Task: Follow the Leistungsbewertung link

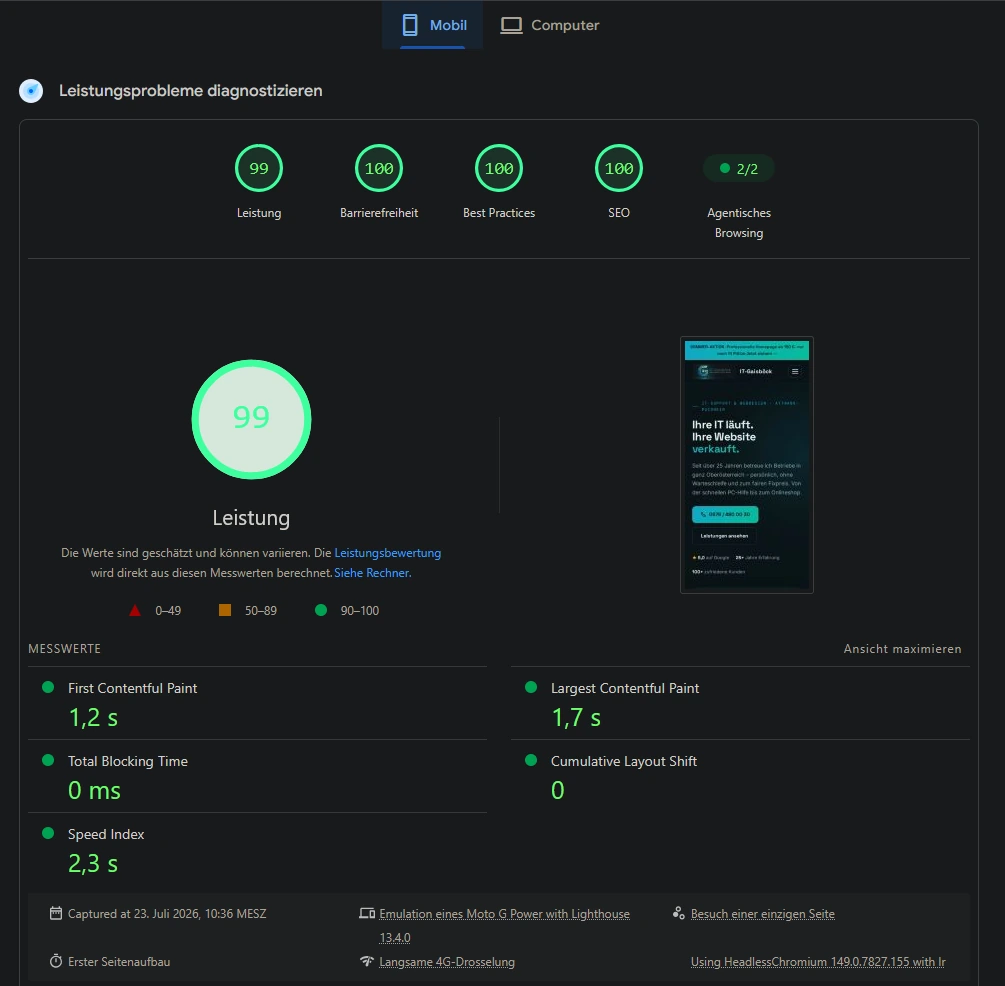Action: pyautogui.click(x=388, y=553)
